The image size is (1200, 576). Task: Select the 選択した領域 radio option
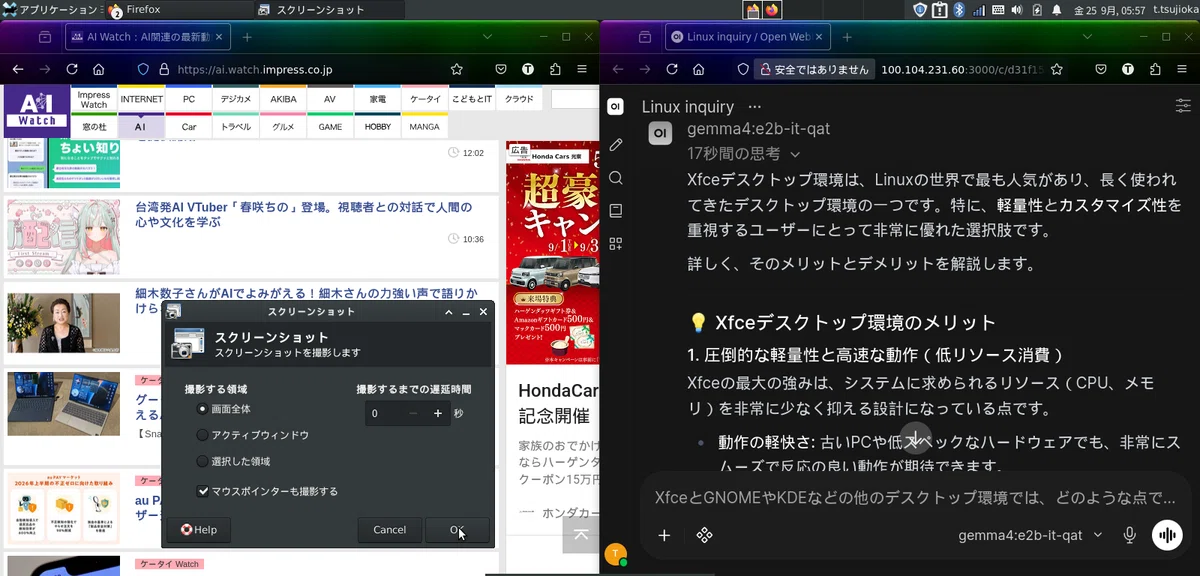pos(203,461)
